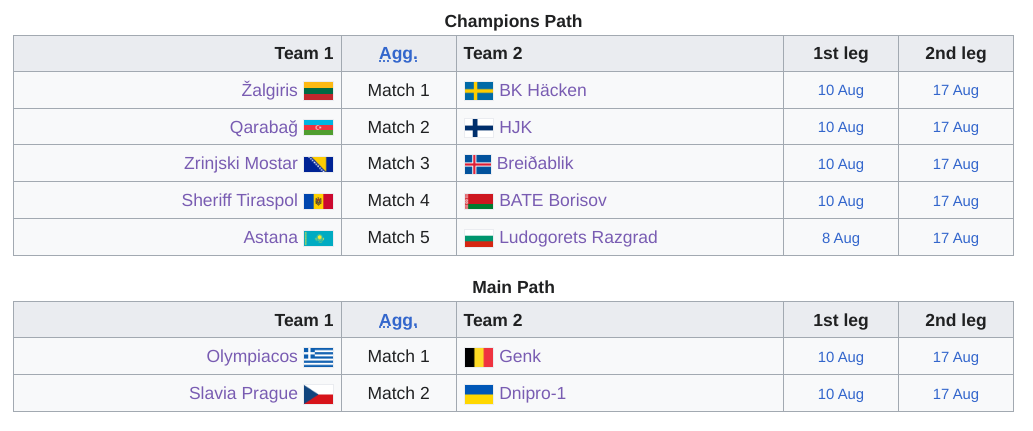
Task: Click the Moldovan flag next to Sheriff Tiraspol
Action: pos(318,201)
